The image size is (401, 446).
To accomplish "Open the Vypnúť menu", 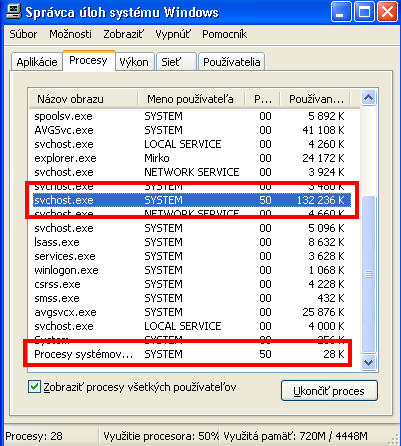I will [x=173, y=34].
